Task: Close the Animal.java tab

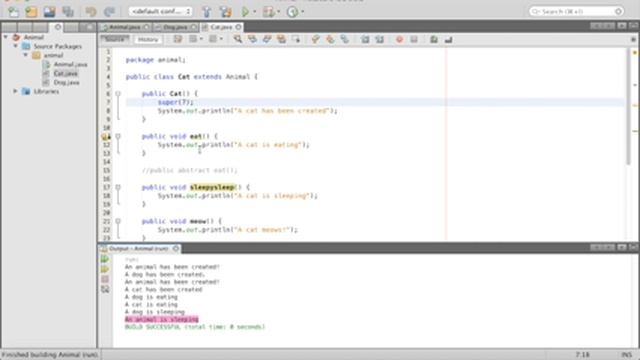Action: click(x=146, y=27)
